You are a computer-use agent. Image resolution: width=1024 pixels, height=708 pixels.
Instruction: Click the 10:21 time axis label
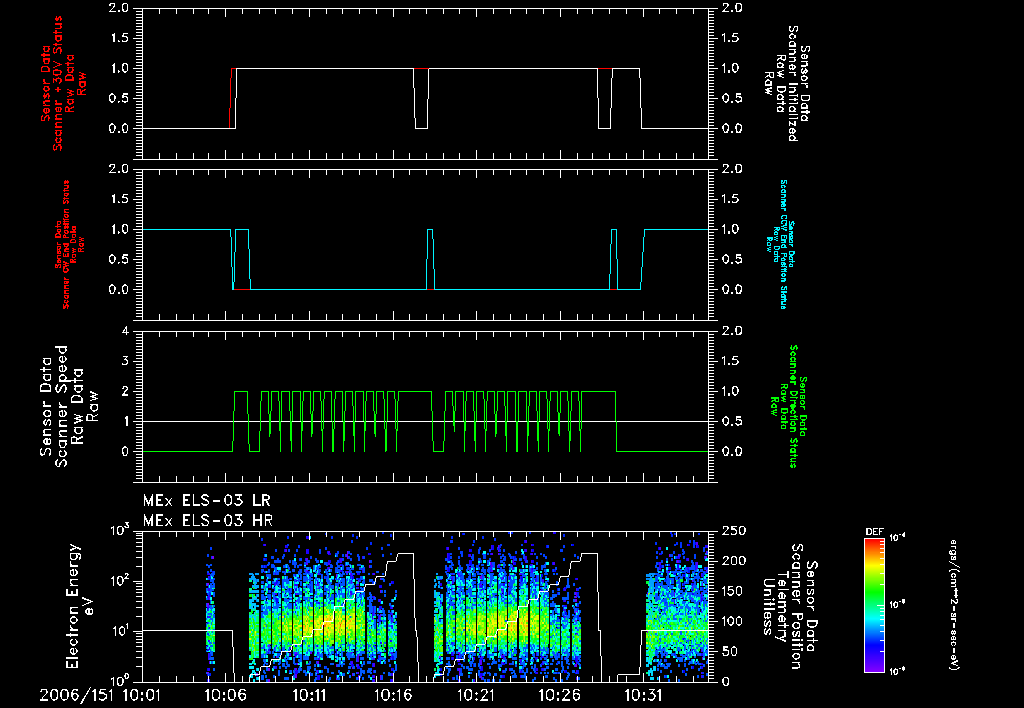476,695
